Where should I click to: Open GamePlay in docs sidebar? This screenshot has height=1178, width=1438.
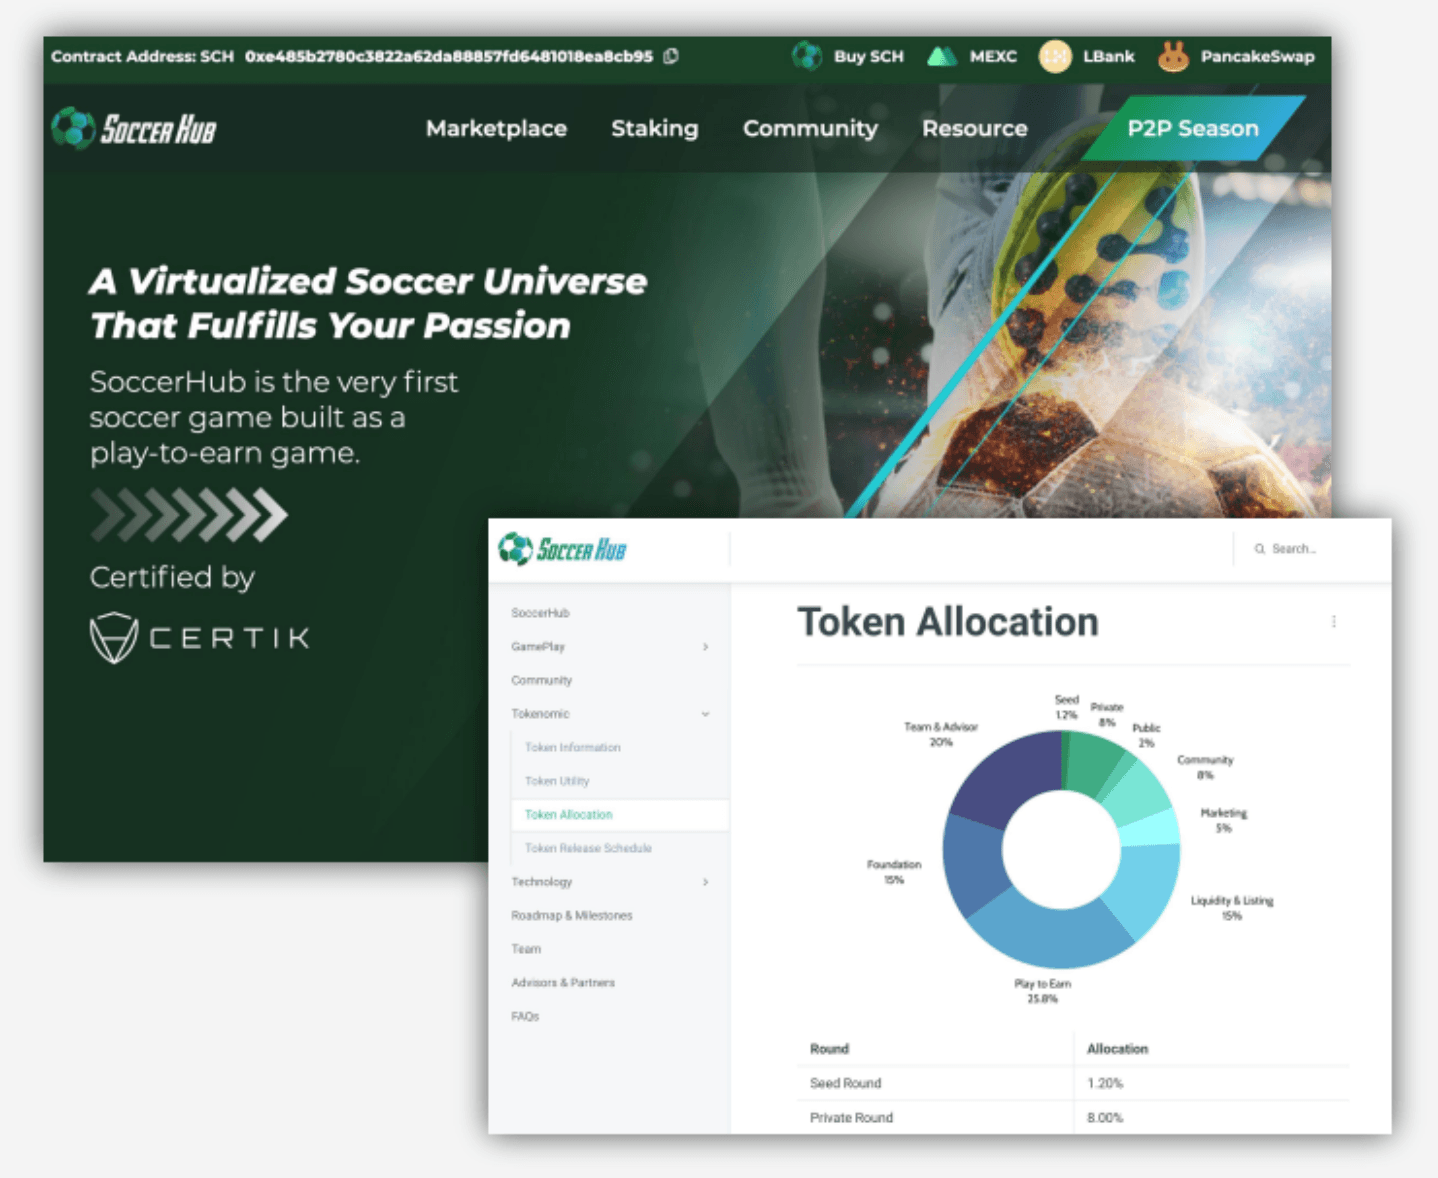(x=538, y=647)
